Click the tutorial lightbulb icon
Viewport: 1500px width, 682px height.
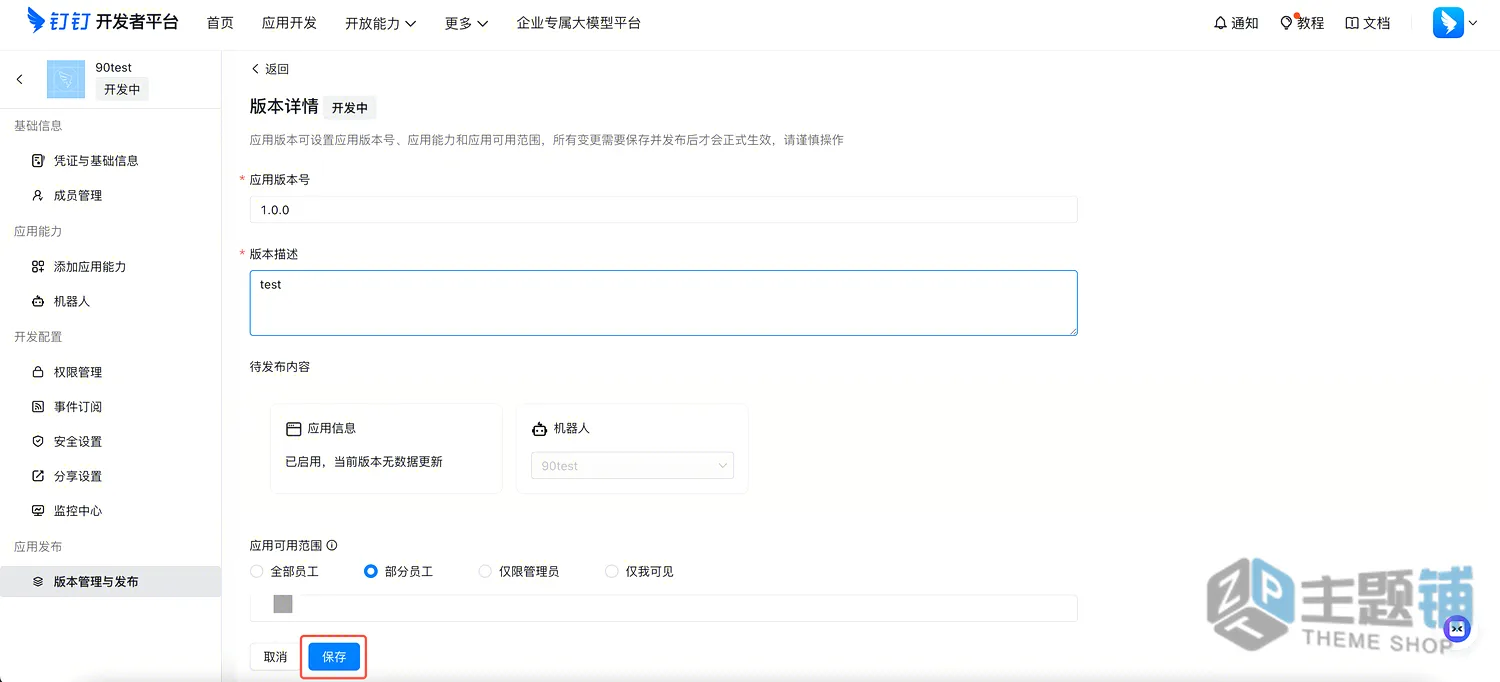click(1287, 23)
